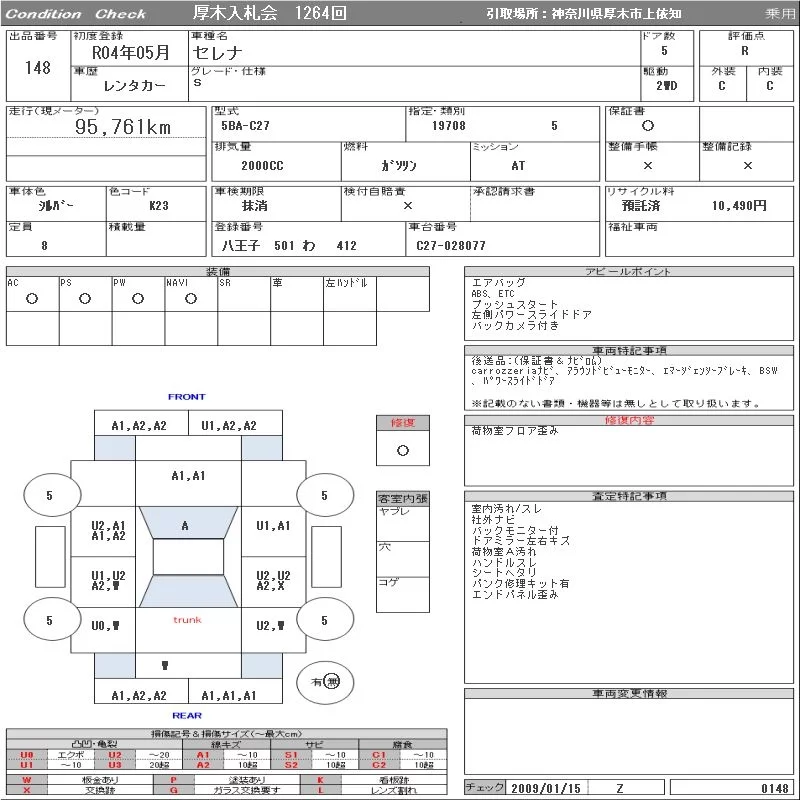Viewport: 800px width, 800px height.
Task: Click the lot number 148
Action: (38, 67)
